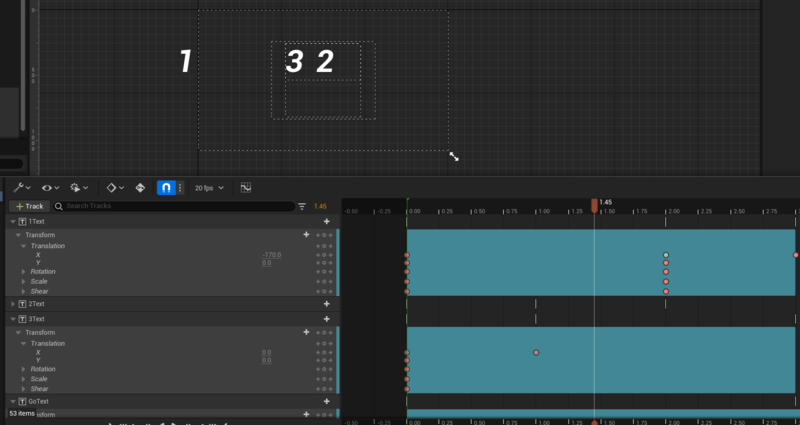Click the plus button on 2Text row
This screenshot has height=425, width=800.
[327, 304]
